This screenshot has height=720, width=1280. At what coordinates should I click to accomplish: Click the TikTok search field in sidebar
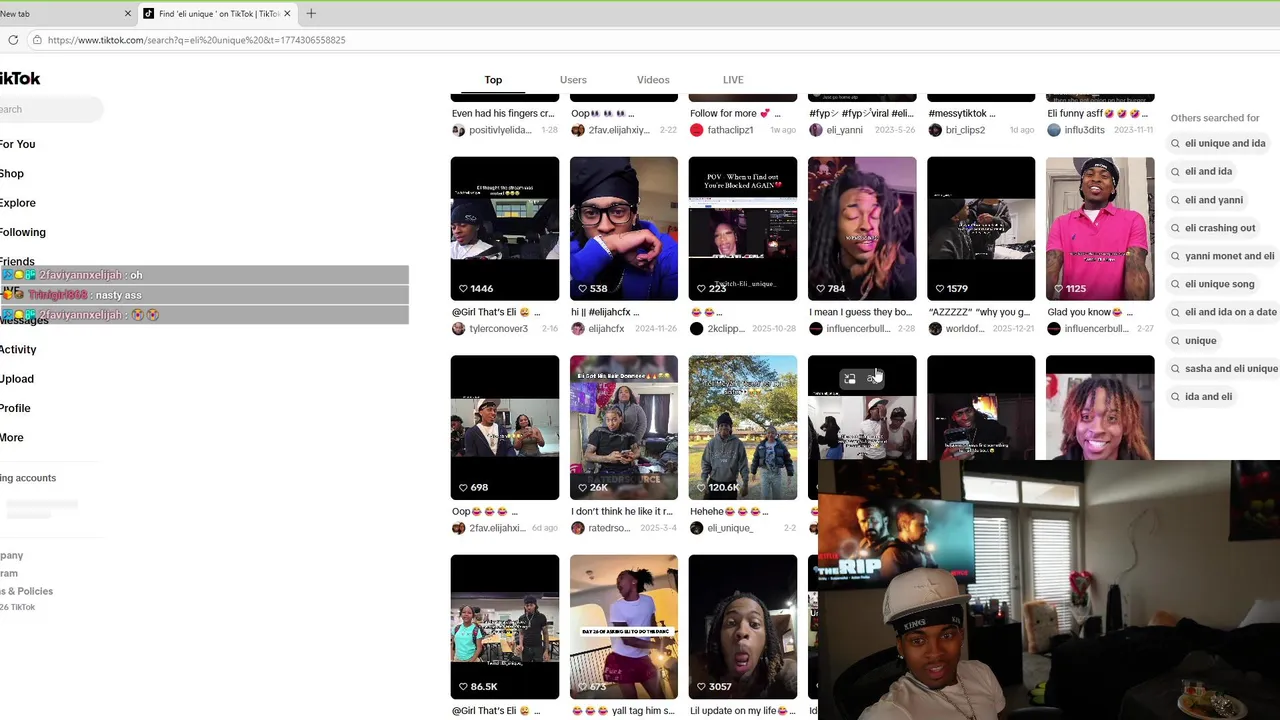50,109
